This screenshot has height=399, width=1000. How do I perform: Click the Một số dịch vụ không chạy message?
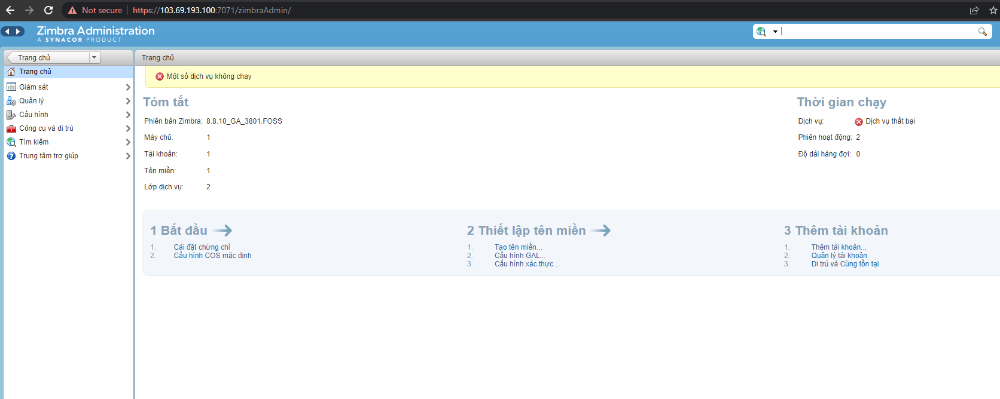pos(209,76)
